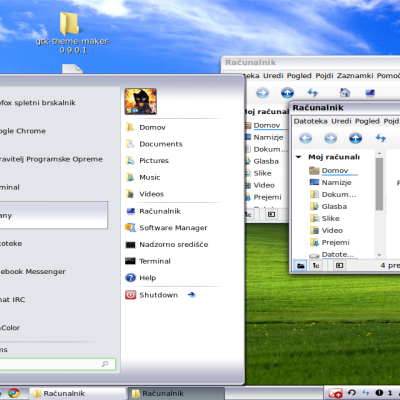Select Slike in front window sidebar

pos(325,218)
